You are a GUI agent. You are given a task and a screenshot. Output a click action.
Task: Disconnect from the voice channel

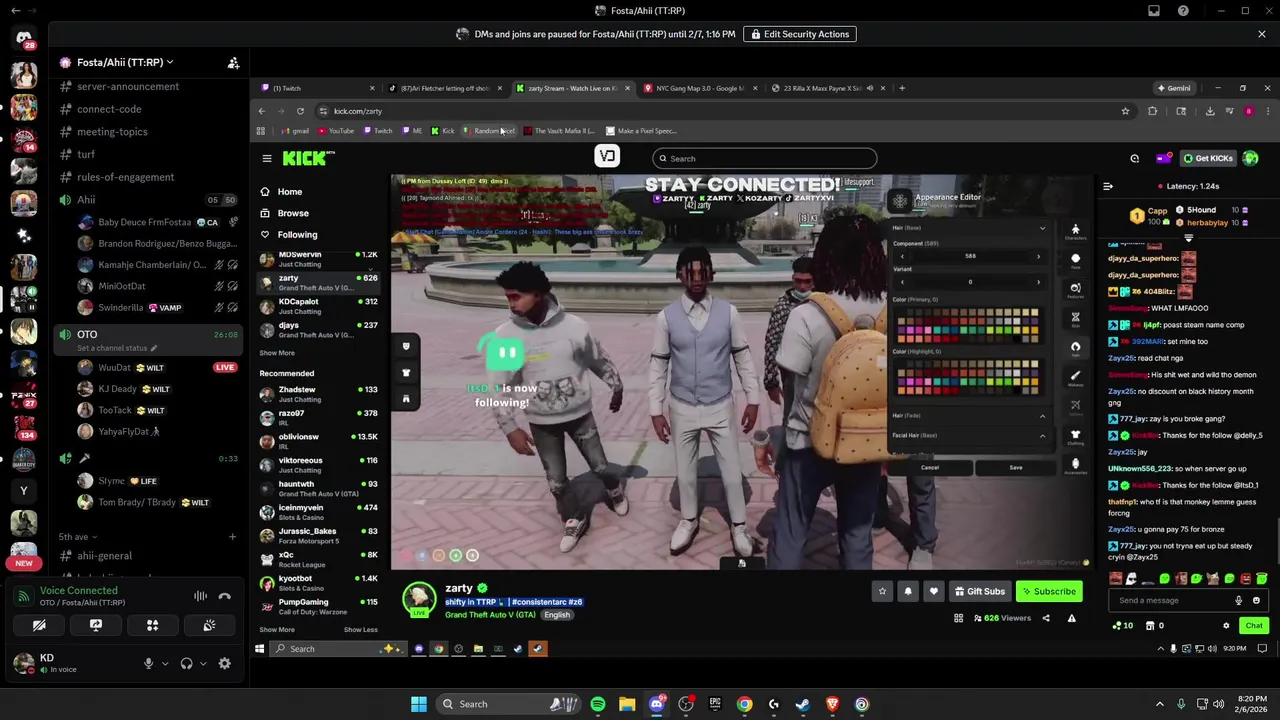pyautogui.click(x=225, y=596)
